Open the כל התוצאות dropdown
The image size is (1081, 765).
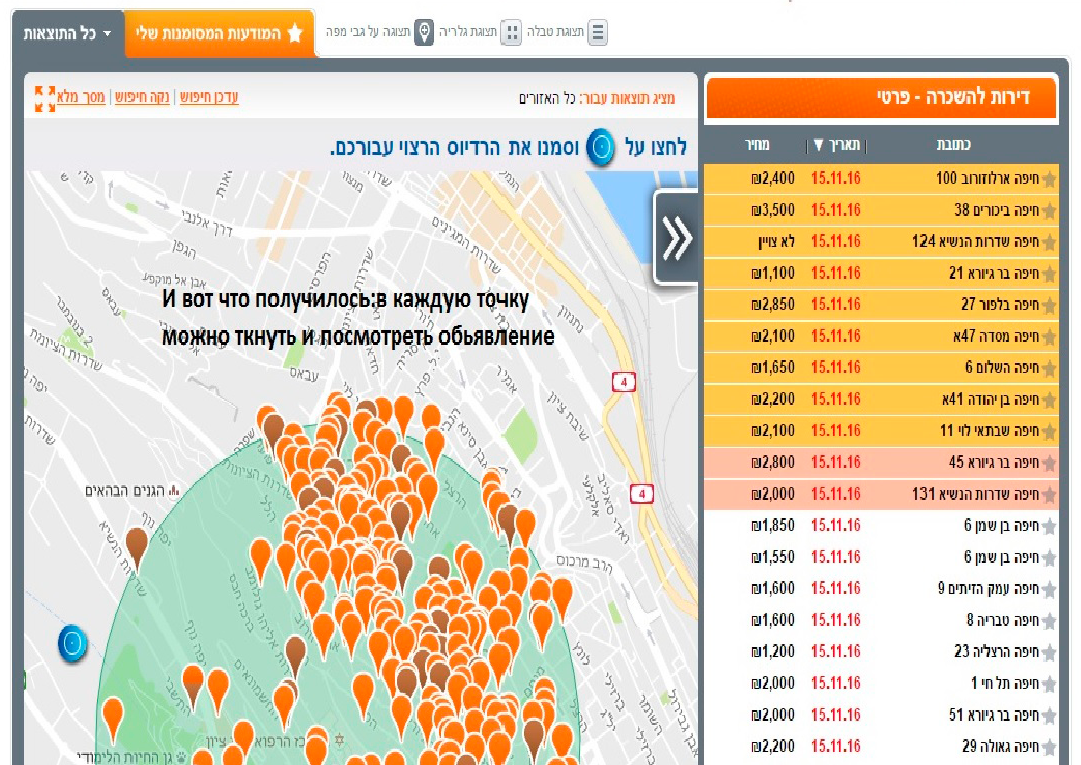[68, 34]
